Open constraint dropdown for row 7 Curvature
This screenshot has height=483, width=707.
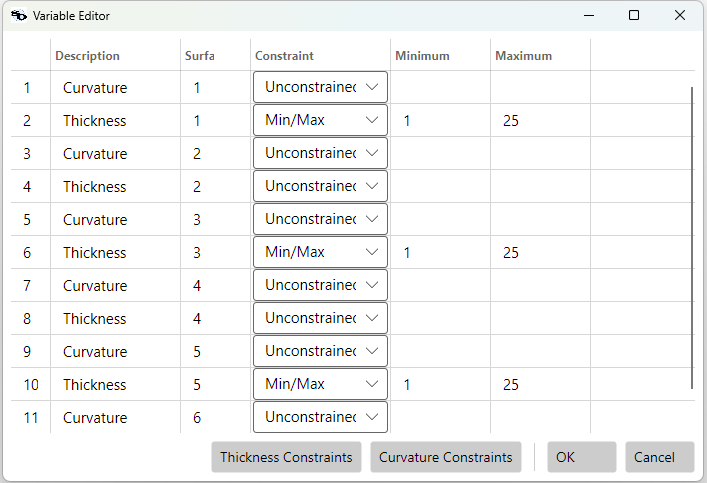[x=320, y=285]
